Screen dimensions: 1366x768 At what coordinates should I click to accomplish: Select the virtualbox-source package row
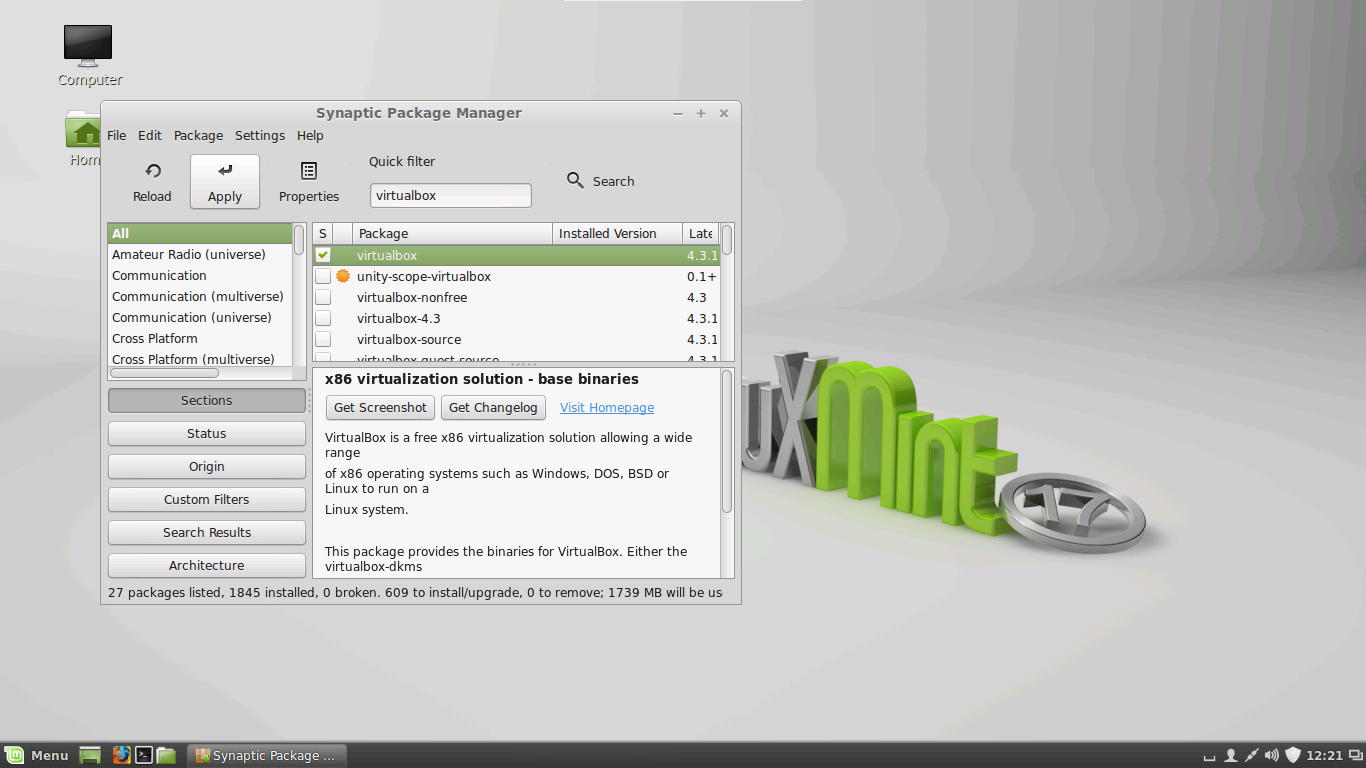(516, 339)
